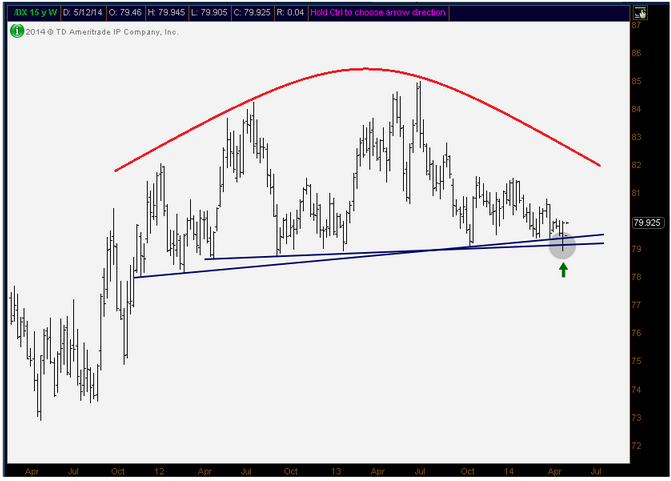
Task: Click the high value H: 79.945
Action: tap(166, 12)
